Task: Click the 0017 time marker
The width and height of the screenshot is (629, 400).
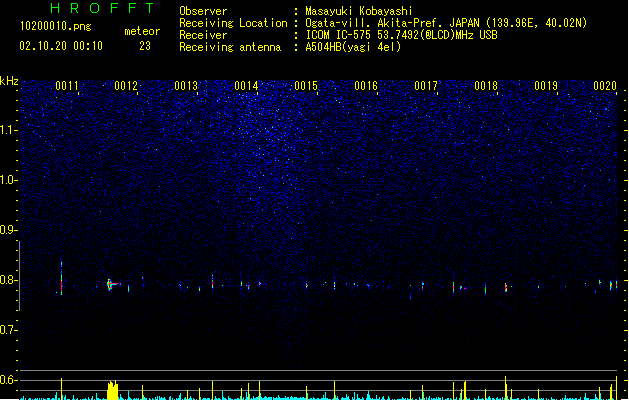Action: 426,86
